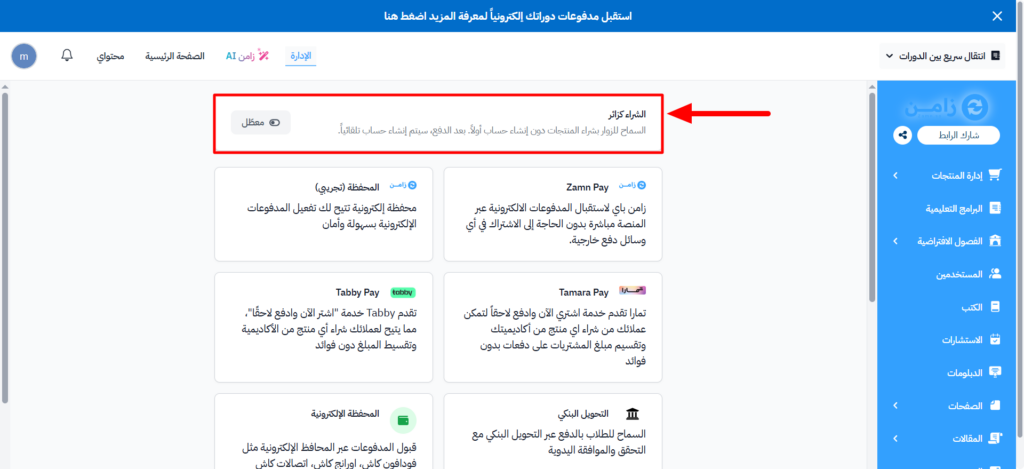Click the green wallet icon of المحفظة الإلكترونية
Viewport: 1024px width, 469px height.
point(403,420)
